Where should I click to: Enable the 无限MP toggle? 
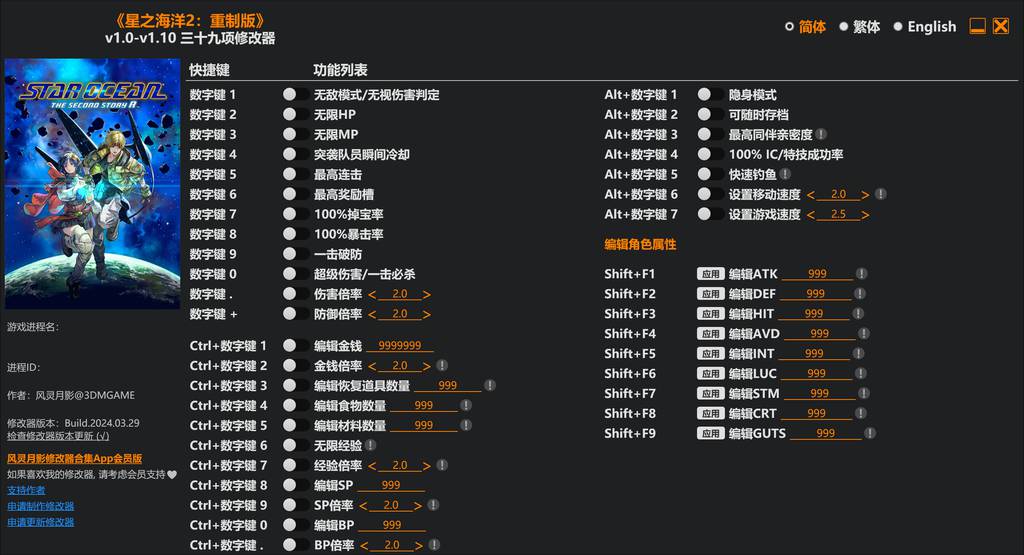[x=295, y=135]
